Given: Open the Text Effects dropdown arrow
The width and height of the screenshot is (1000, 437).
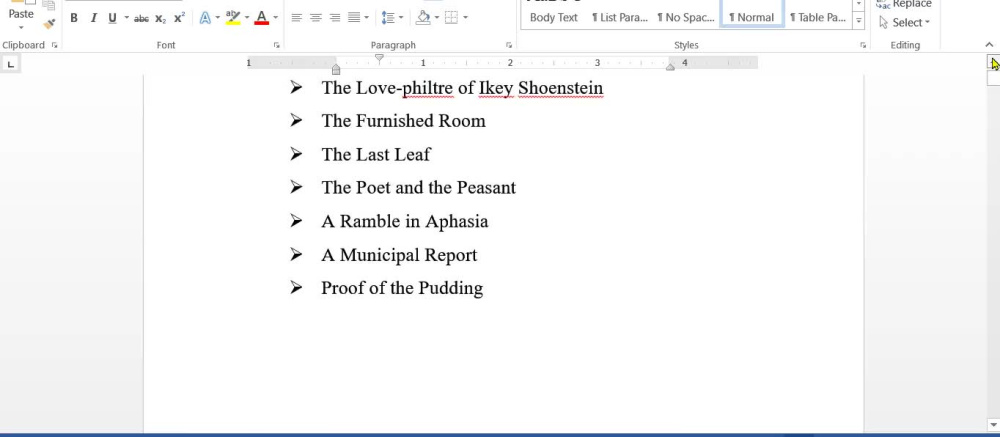Looking at the screenshot, I should point(218,18).
